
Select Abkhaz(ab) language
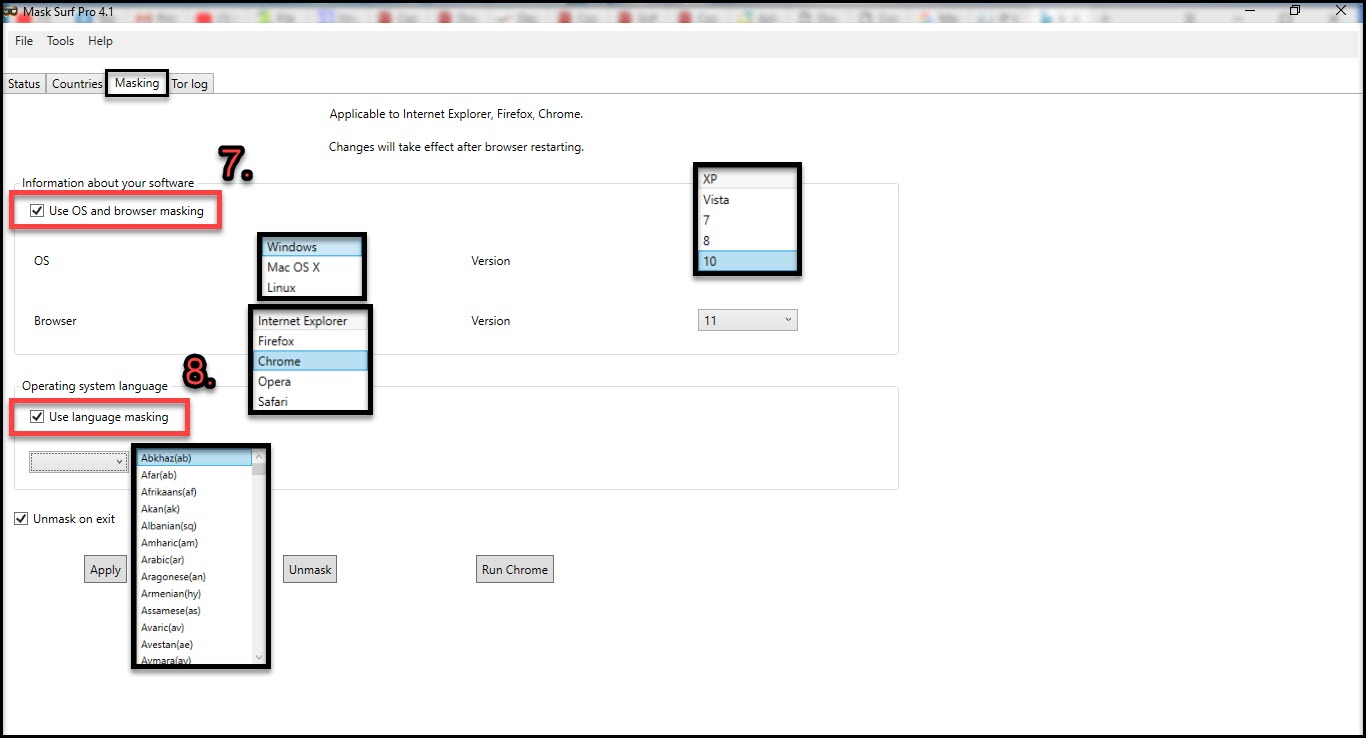(x=194, y=458)
